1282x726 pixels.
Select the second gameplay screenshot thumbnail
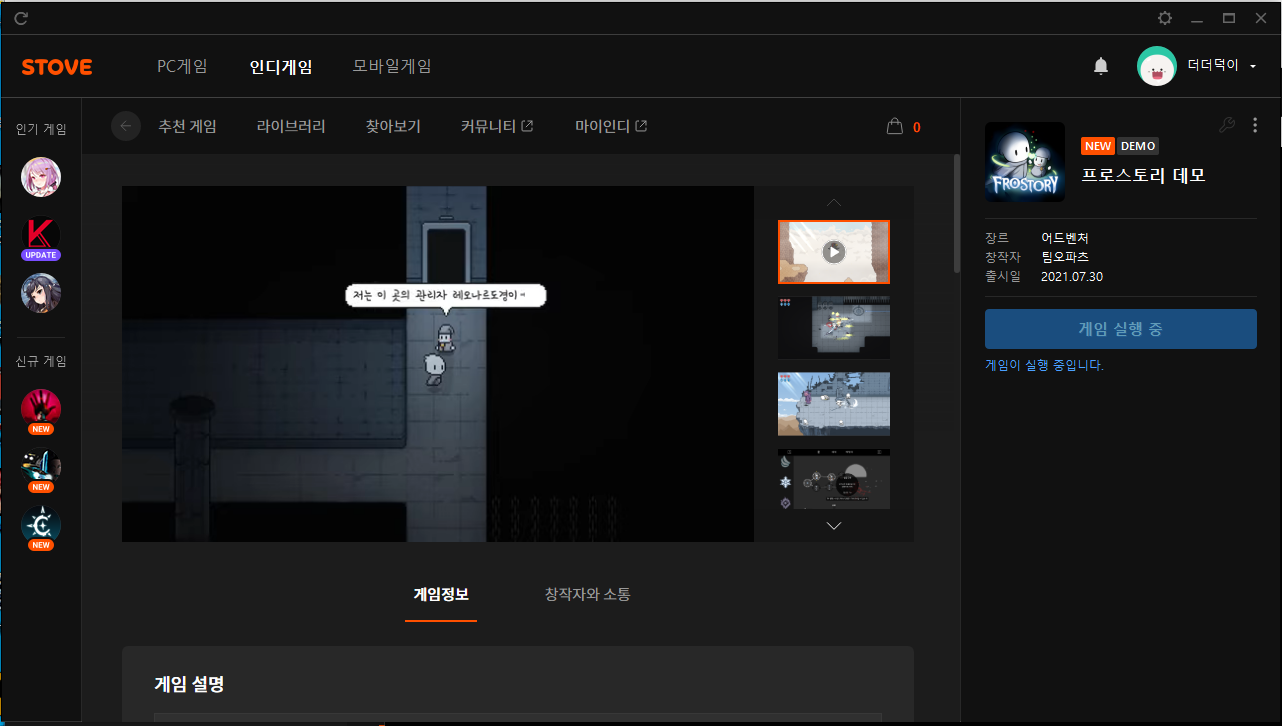834,328
